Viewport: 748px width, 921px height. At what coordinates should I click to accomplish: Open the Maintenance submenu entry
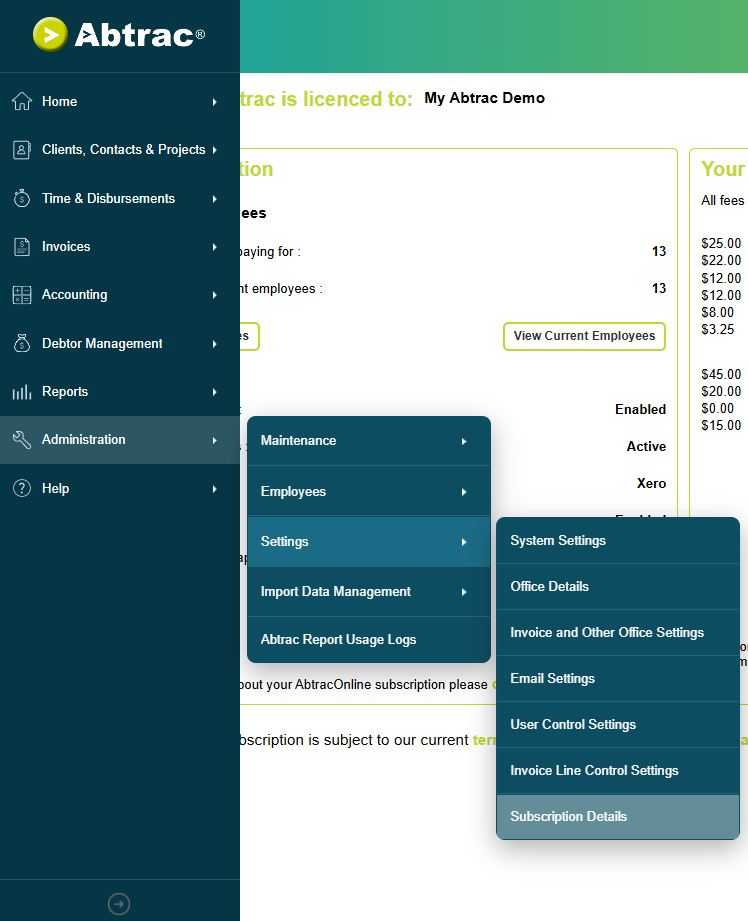click(369, 441)
